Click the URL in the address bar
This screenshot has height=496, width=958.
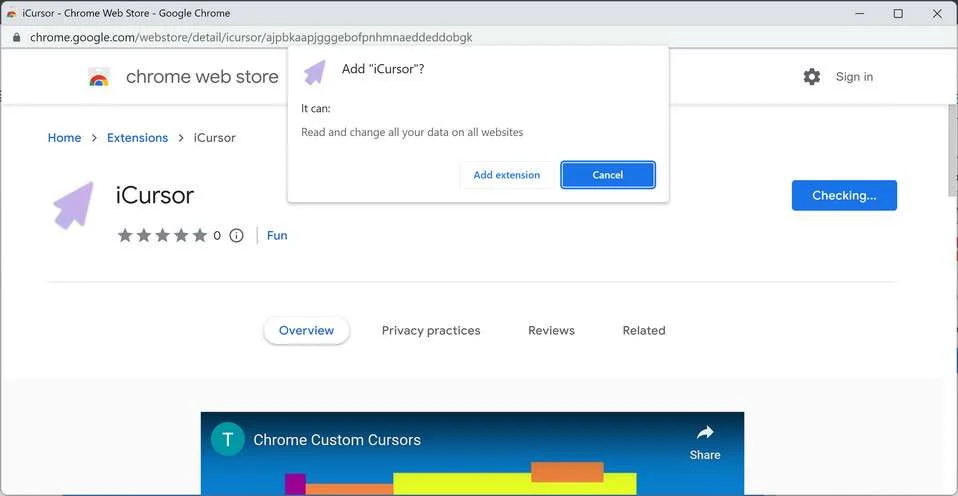251,38
